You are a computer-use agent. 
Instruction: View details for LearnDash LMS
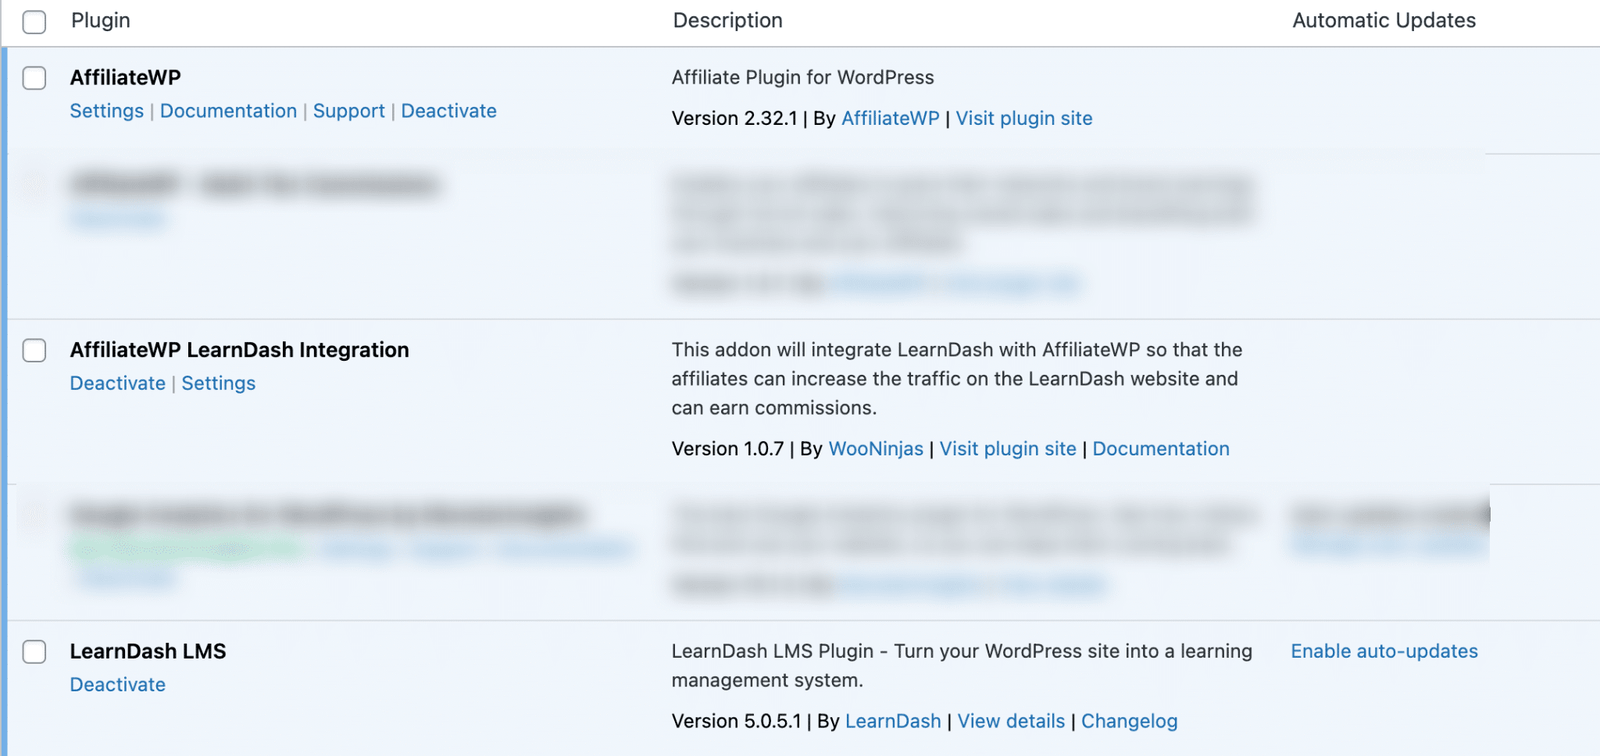tap(1011, 721)
